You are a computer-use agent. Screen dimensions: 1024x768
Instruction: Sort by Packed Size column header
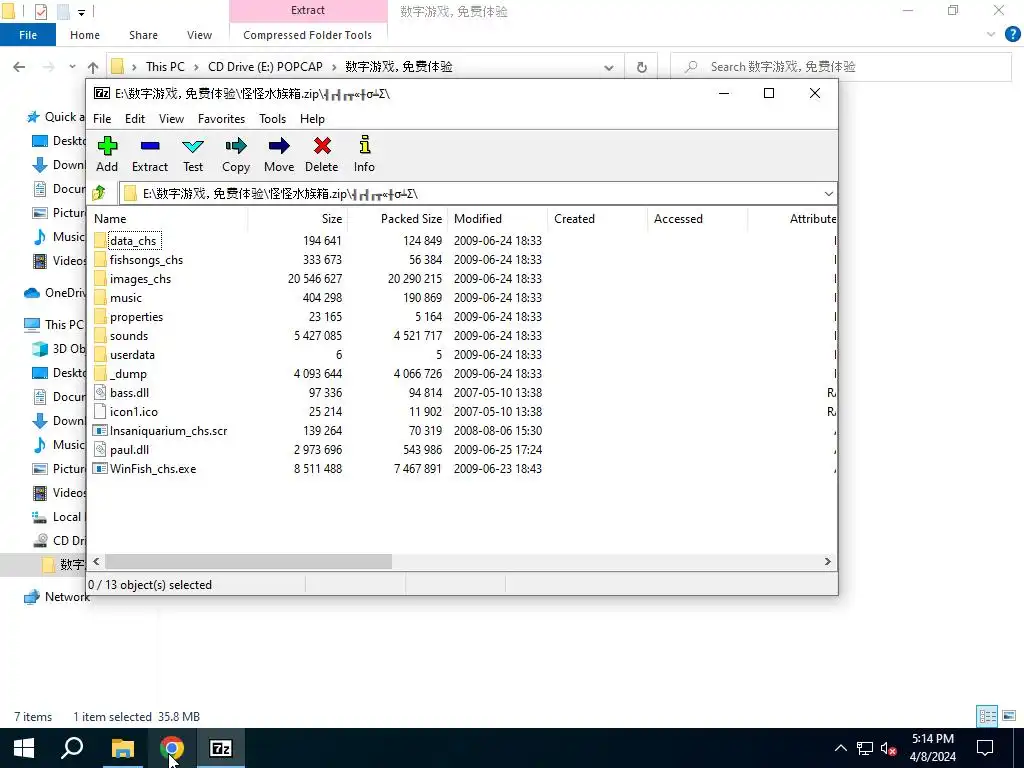tap(397, 219)
